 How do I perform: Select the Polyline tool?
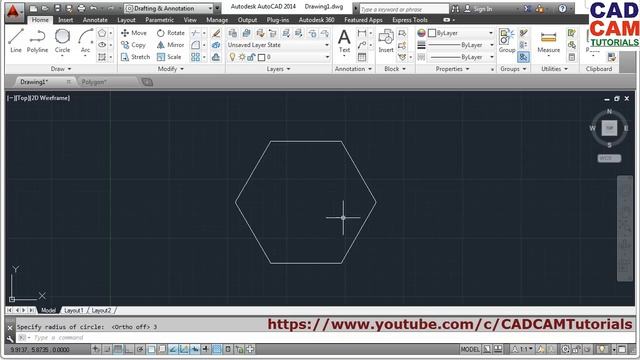click(x=37, y=41)
